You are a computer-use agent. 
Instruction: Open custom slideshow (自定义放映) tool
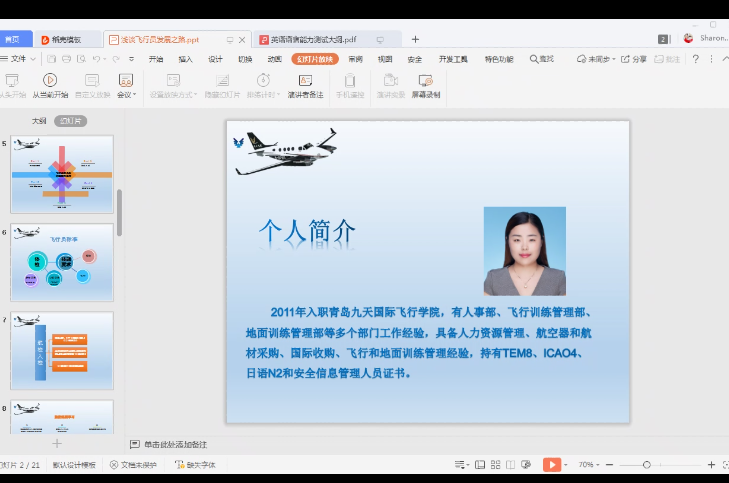click(x=92, y=80)
